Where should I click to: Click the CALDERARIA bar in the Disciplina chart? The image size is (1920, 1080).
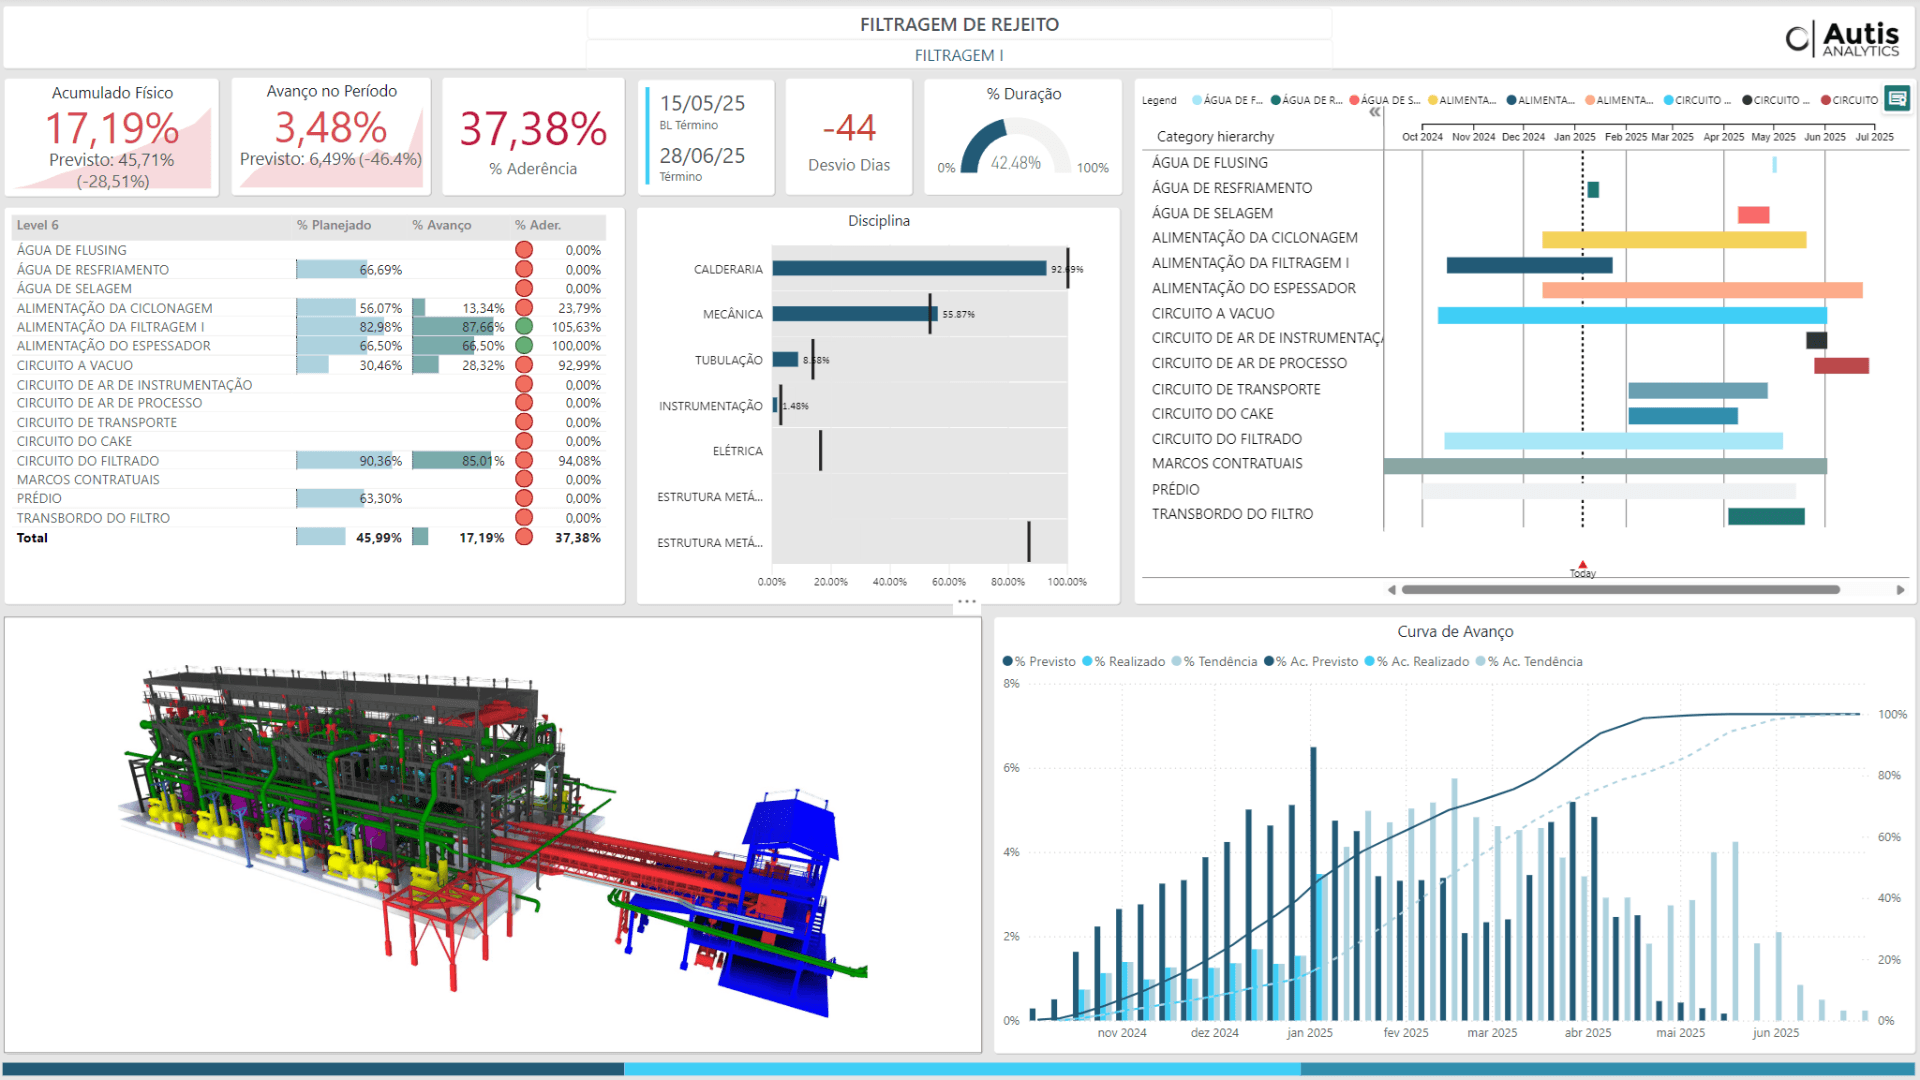click(x=910, y=268)
